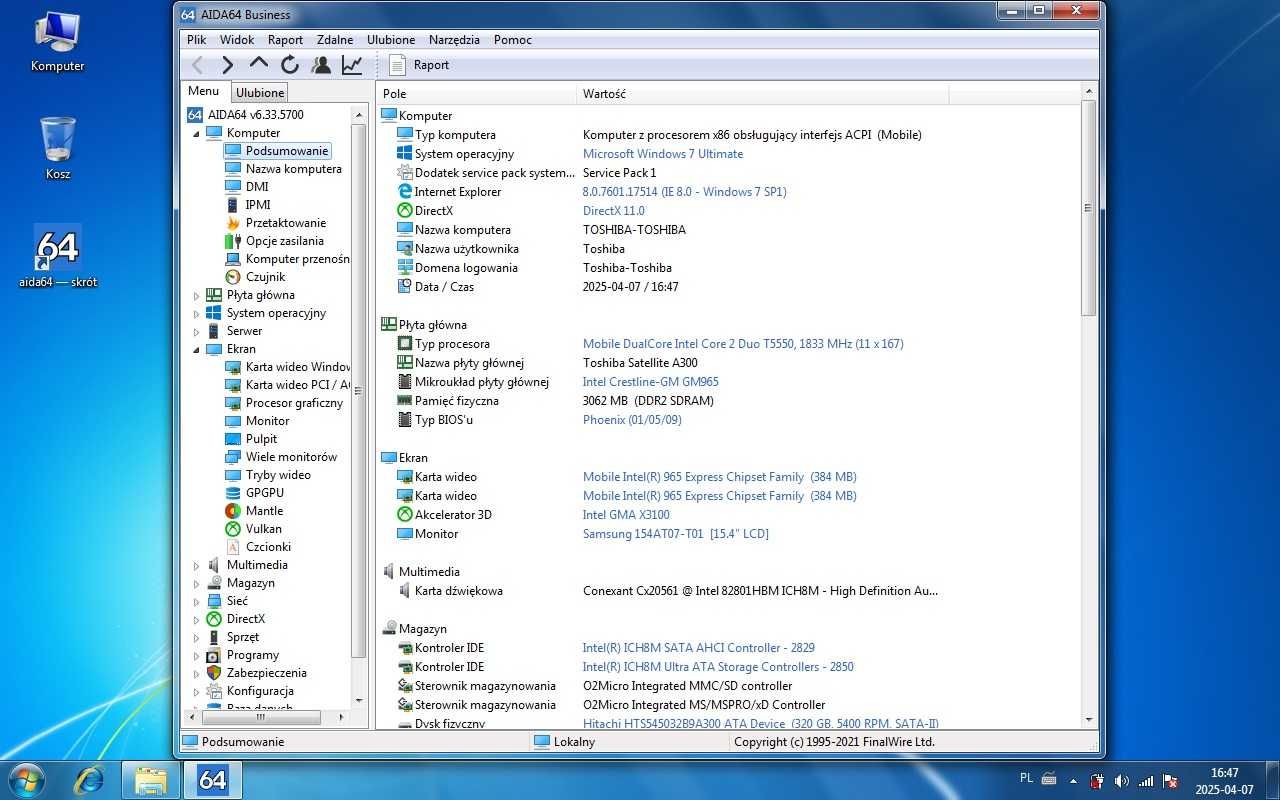The width and height of the screenshot is (1280, 800).
Task: Click the network signal tray icon
Action: [x=1145, y=781]
